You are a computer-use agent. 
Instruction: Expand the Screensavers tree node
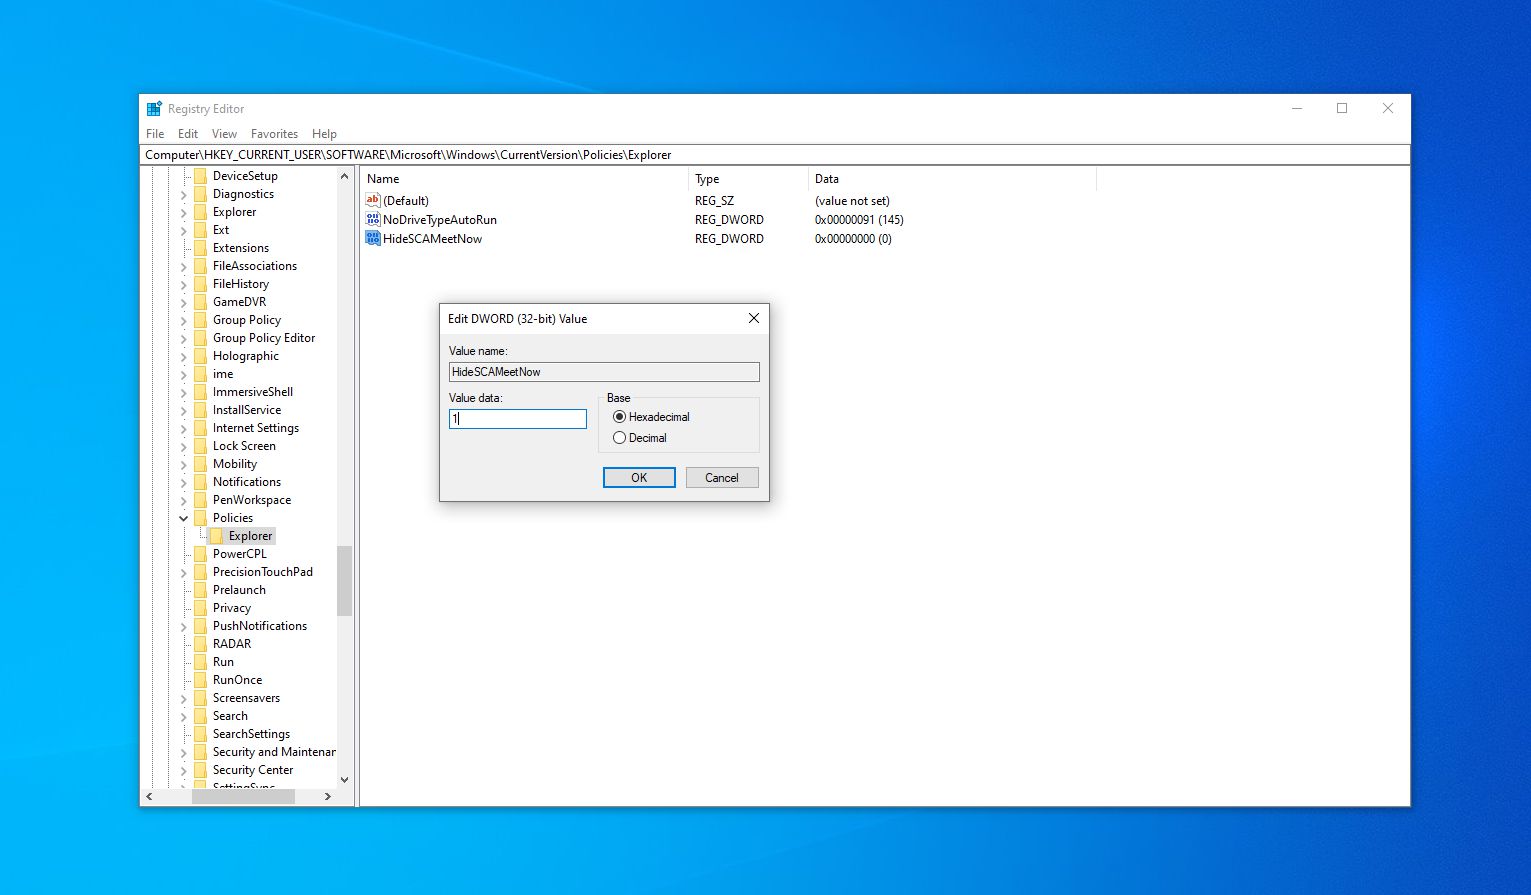pyautogui.click(x=184, y=698)
